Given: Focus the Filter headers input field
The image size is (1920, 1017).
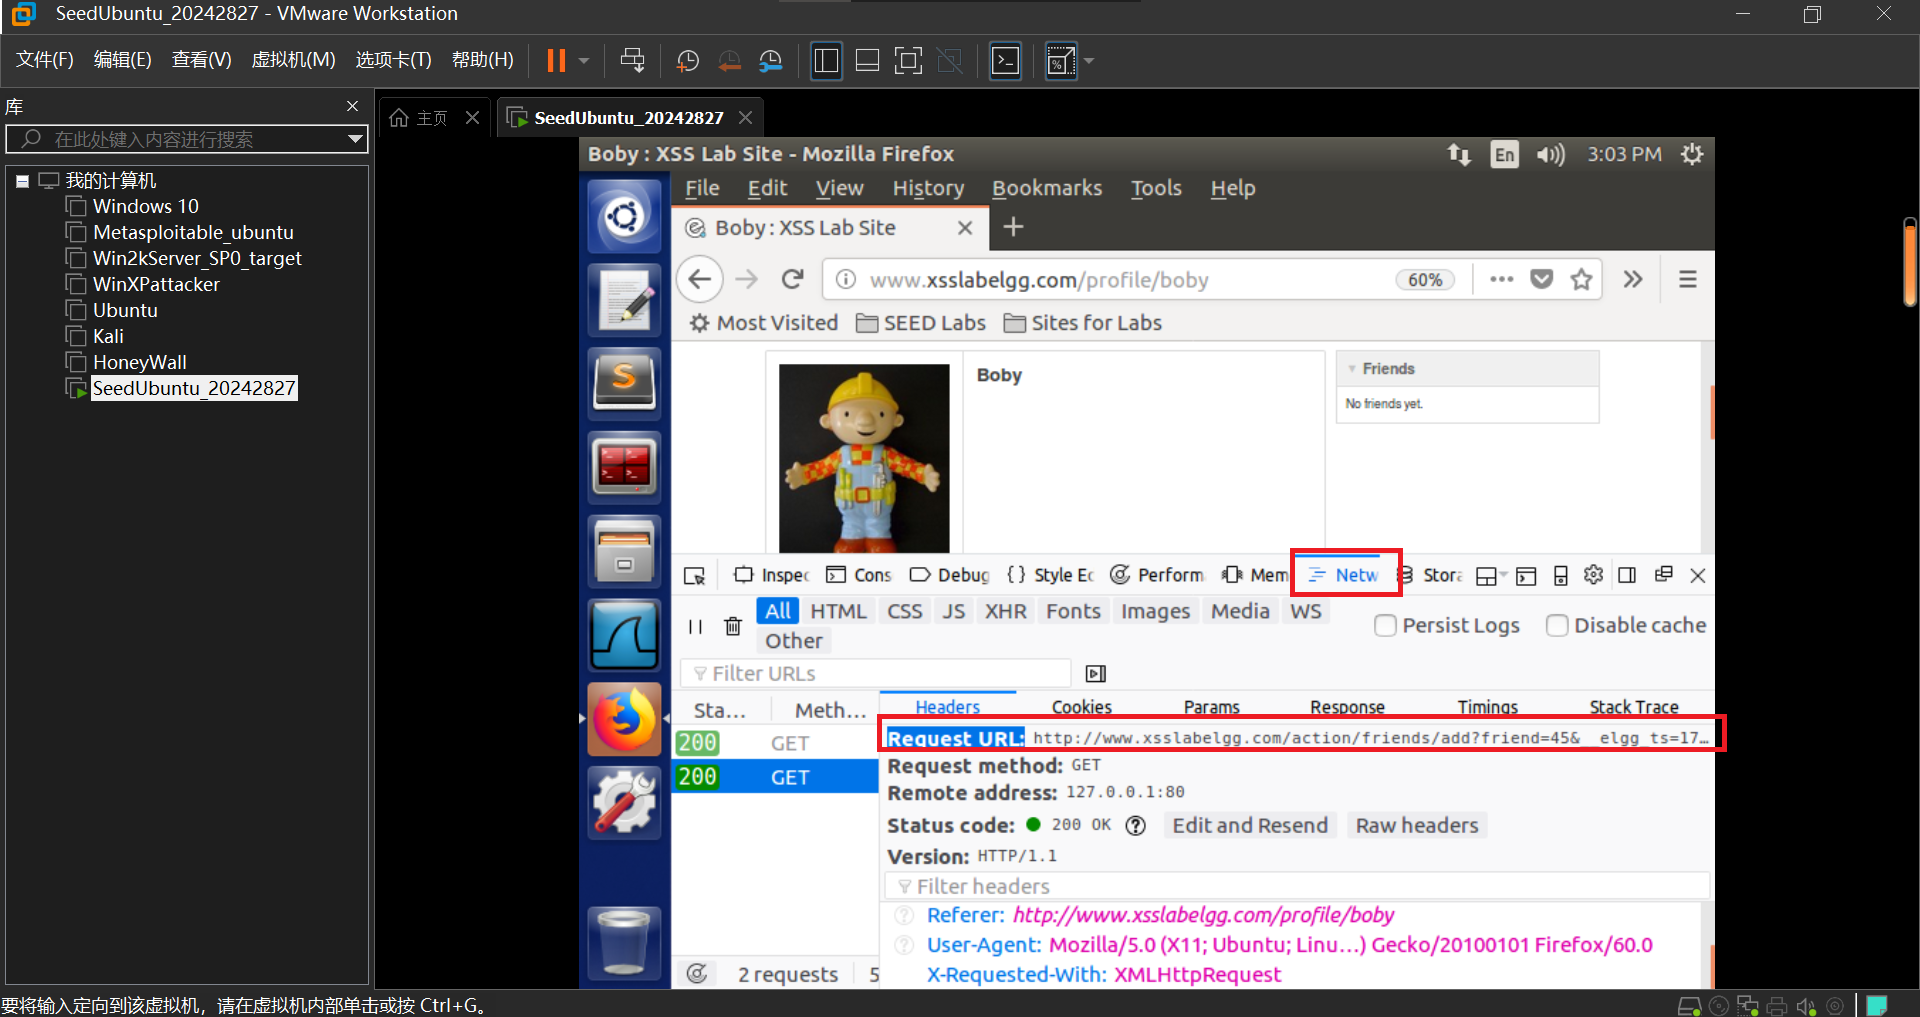Looking at the screenshot, I should [x=1297, y=886].
